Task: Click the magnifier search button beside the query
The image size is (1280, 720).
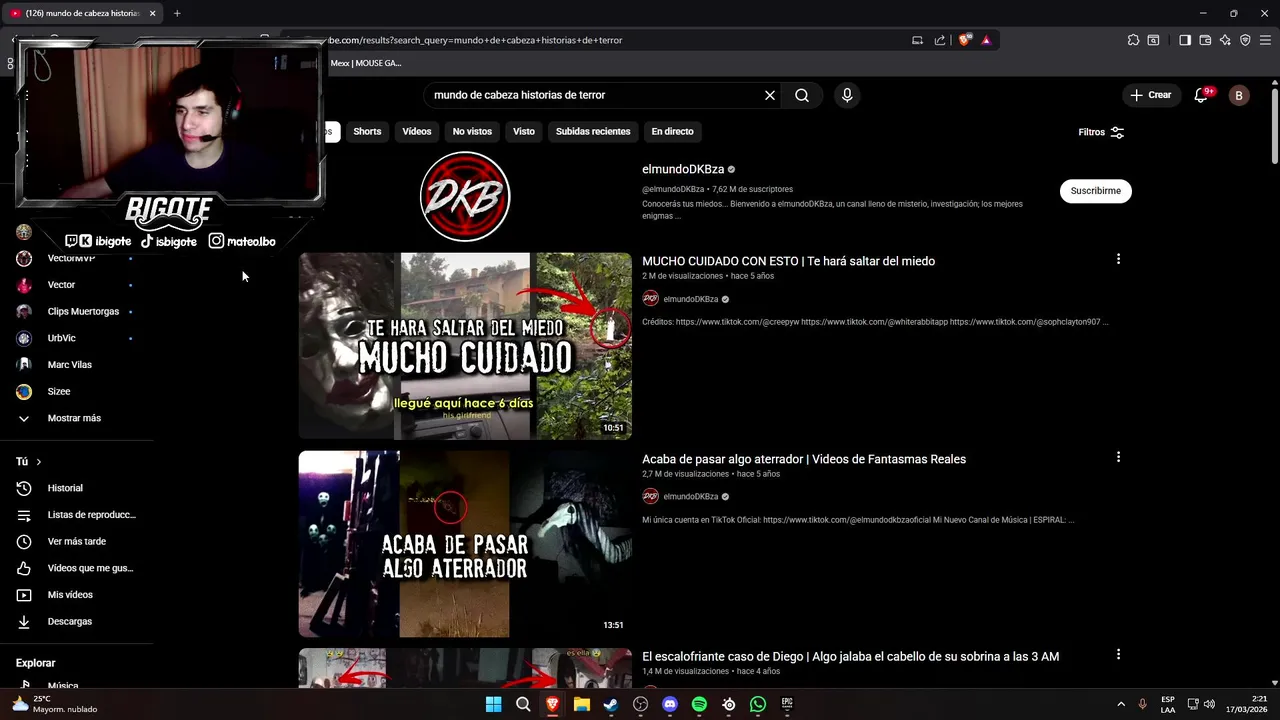Action: (802, 95)
